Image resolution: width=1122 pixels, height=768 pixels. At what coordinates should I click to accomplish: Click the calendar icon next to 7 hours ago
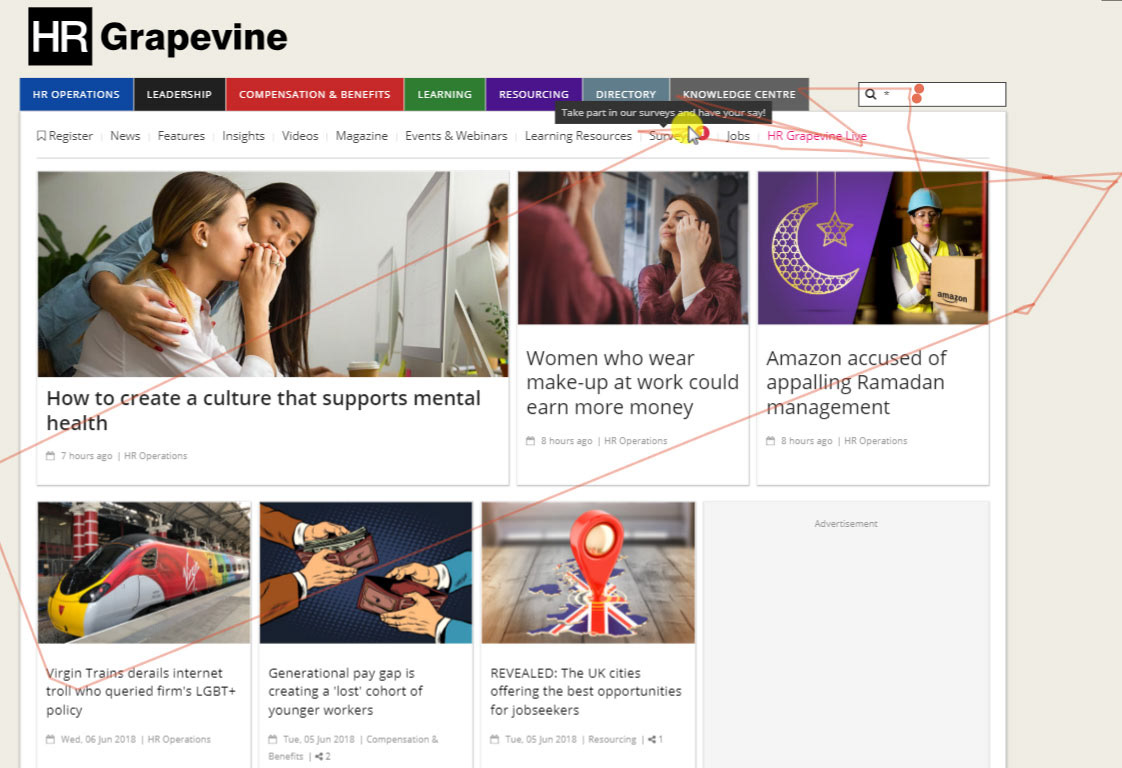[x=50, y=456]
